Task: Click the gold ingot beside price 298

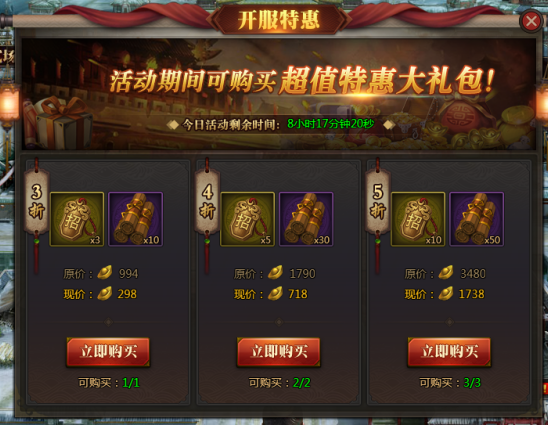Action: click(x=105, y=294)
